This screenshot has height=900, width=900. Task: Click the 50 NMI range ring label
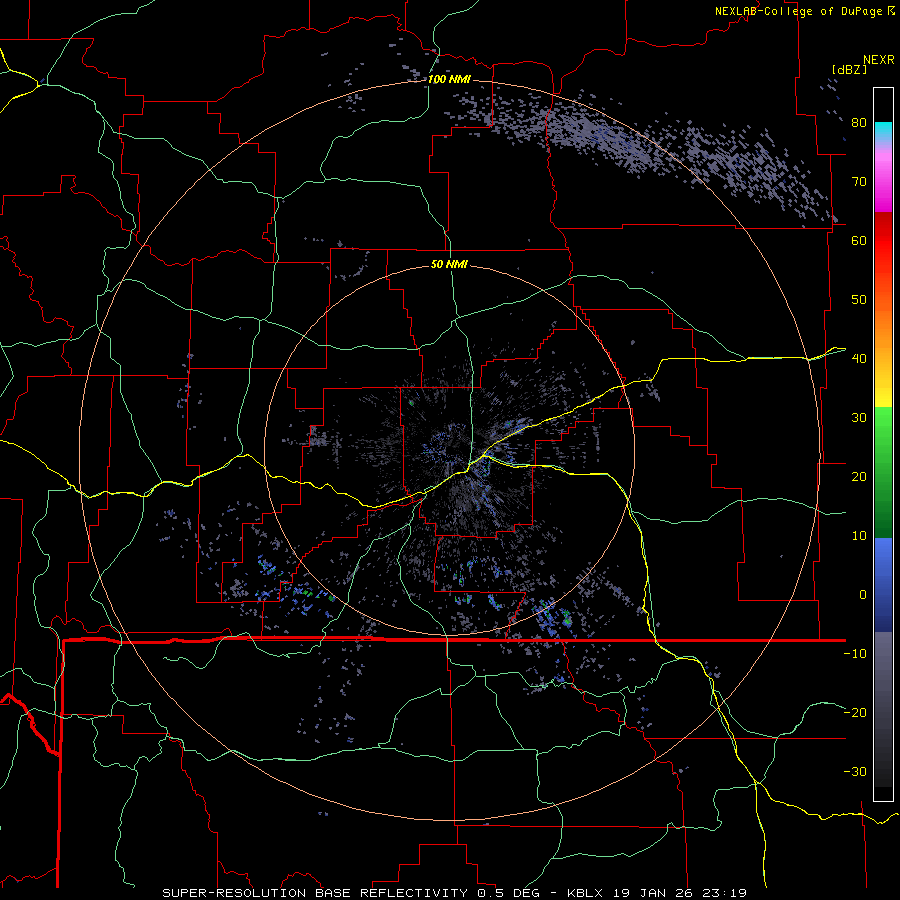(x=449, y=264)
